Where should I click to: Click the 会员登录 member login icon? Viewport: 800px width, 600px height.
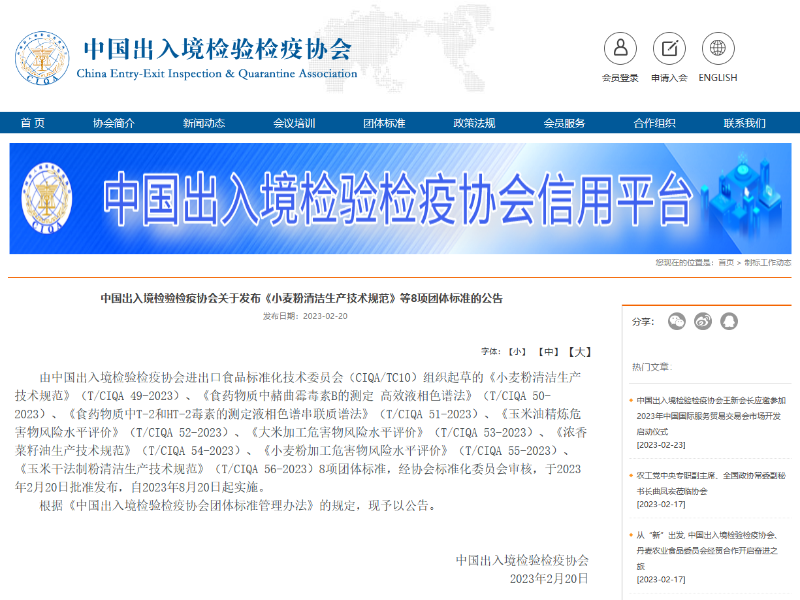click(x=620, y=49)
